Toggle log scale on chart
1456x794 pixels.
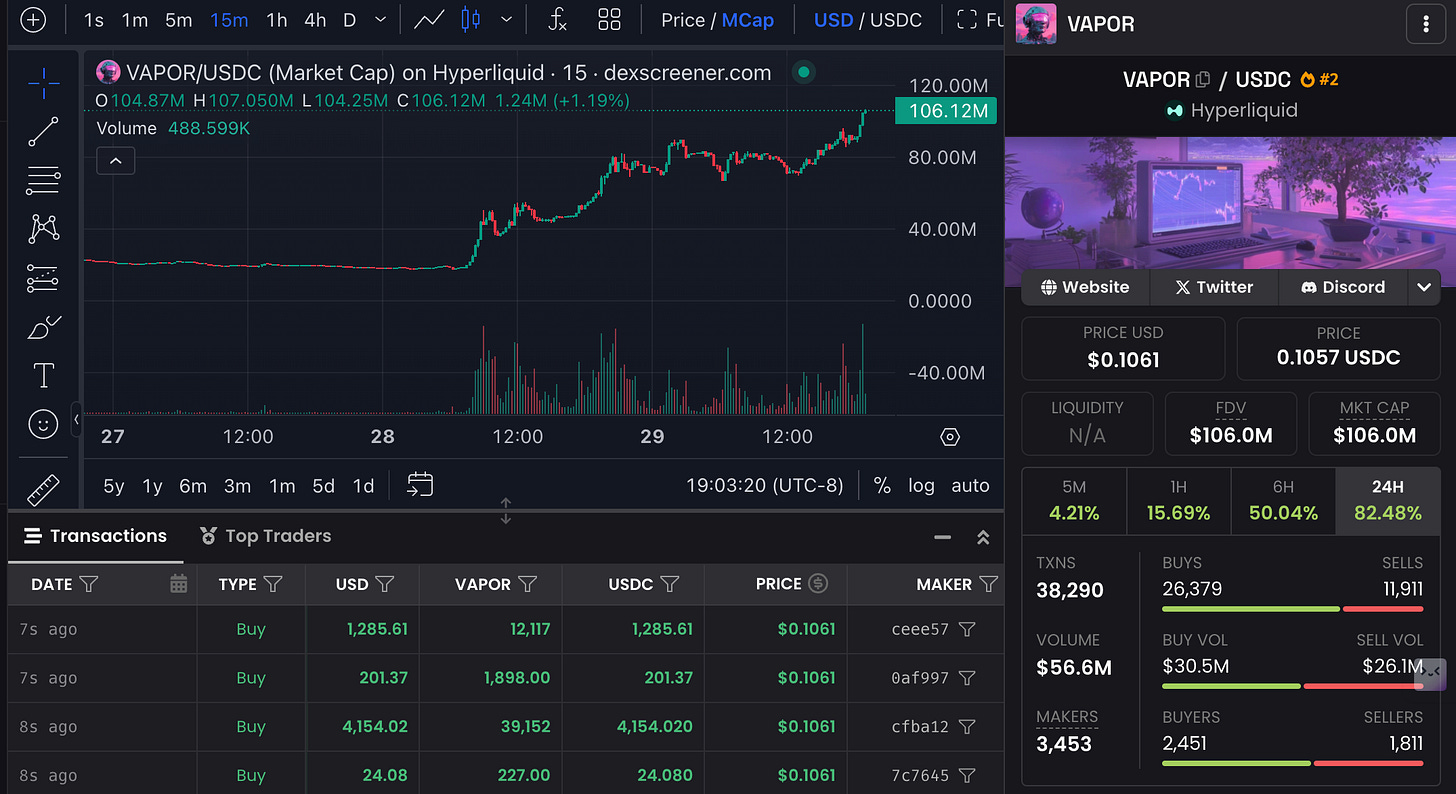click(921, 486)
